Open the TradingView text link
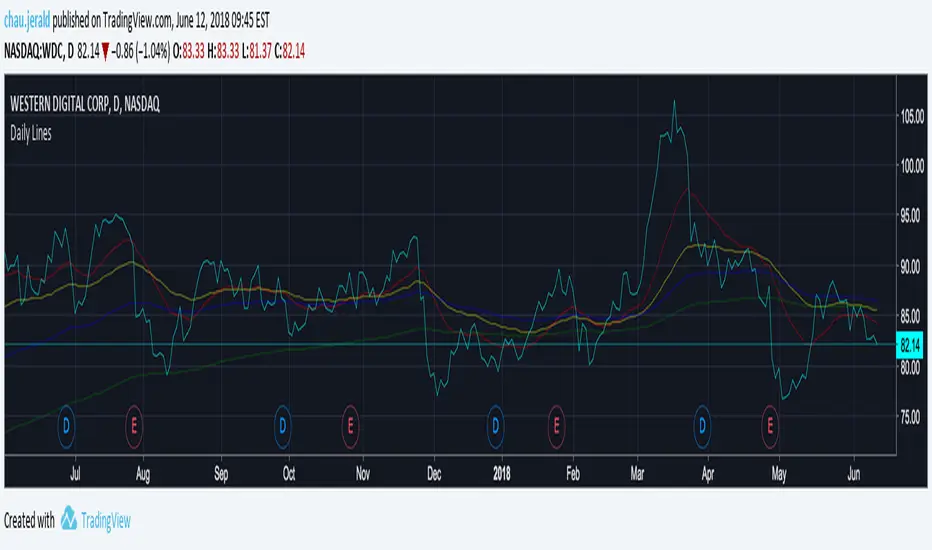The image size is (932, 550). tap(106, 521)
